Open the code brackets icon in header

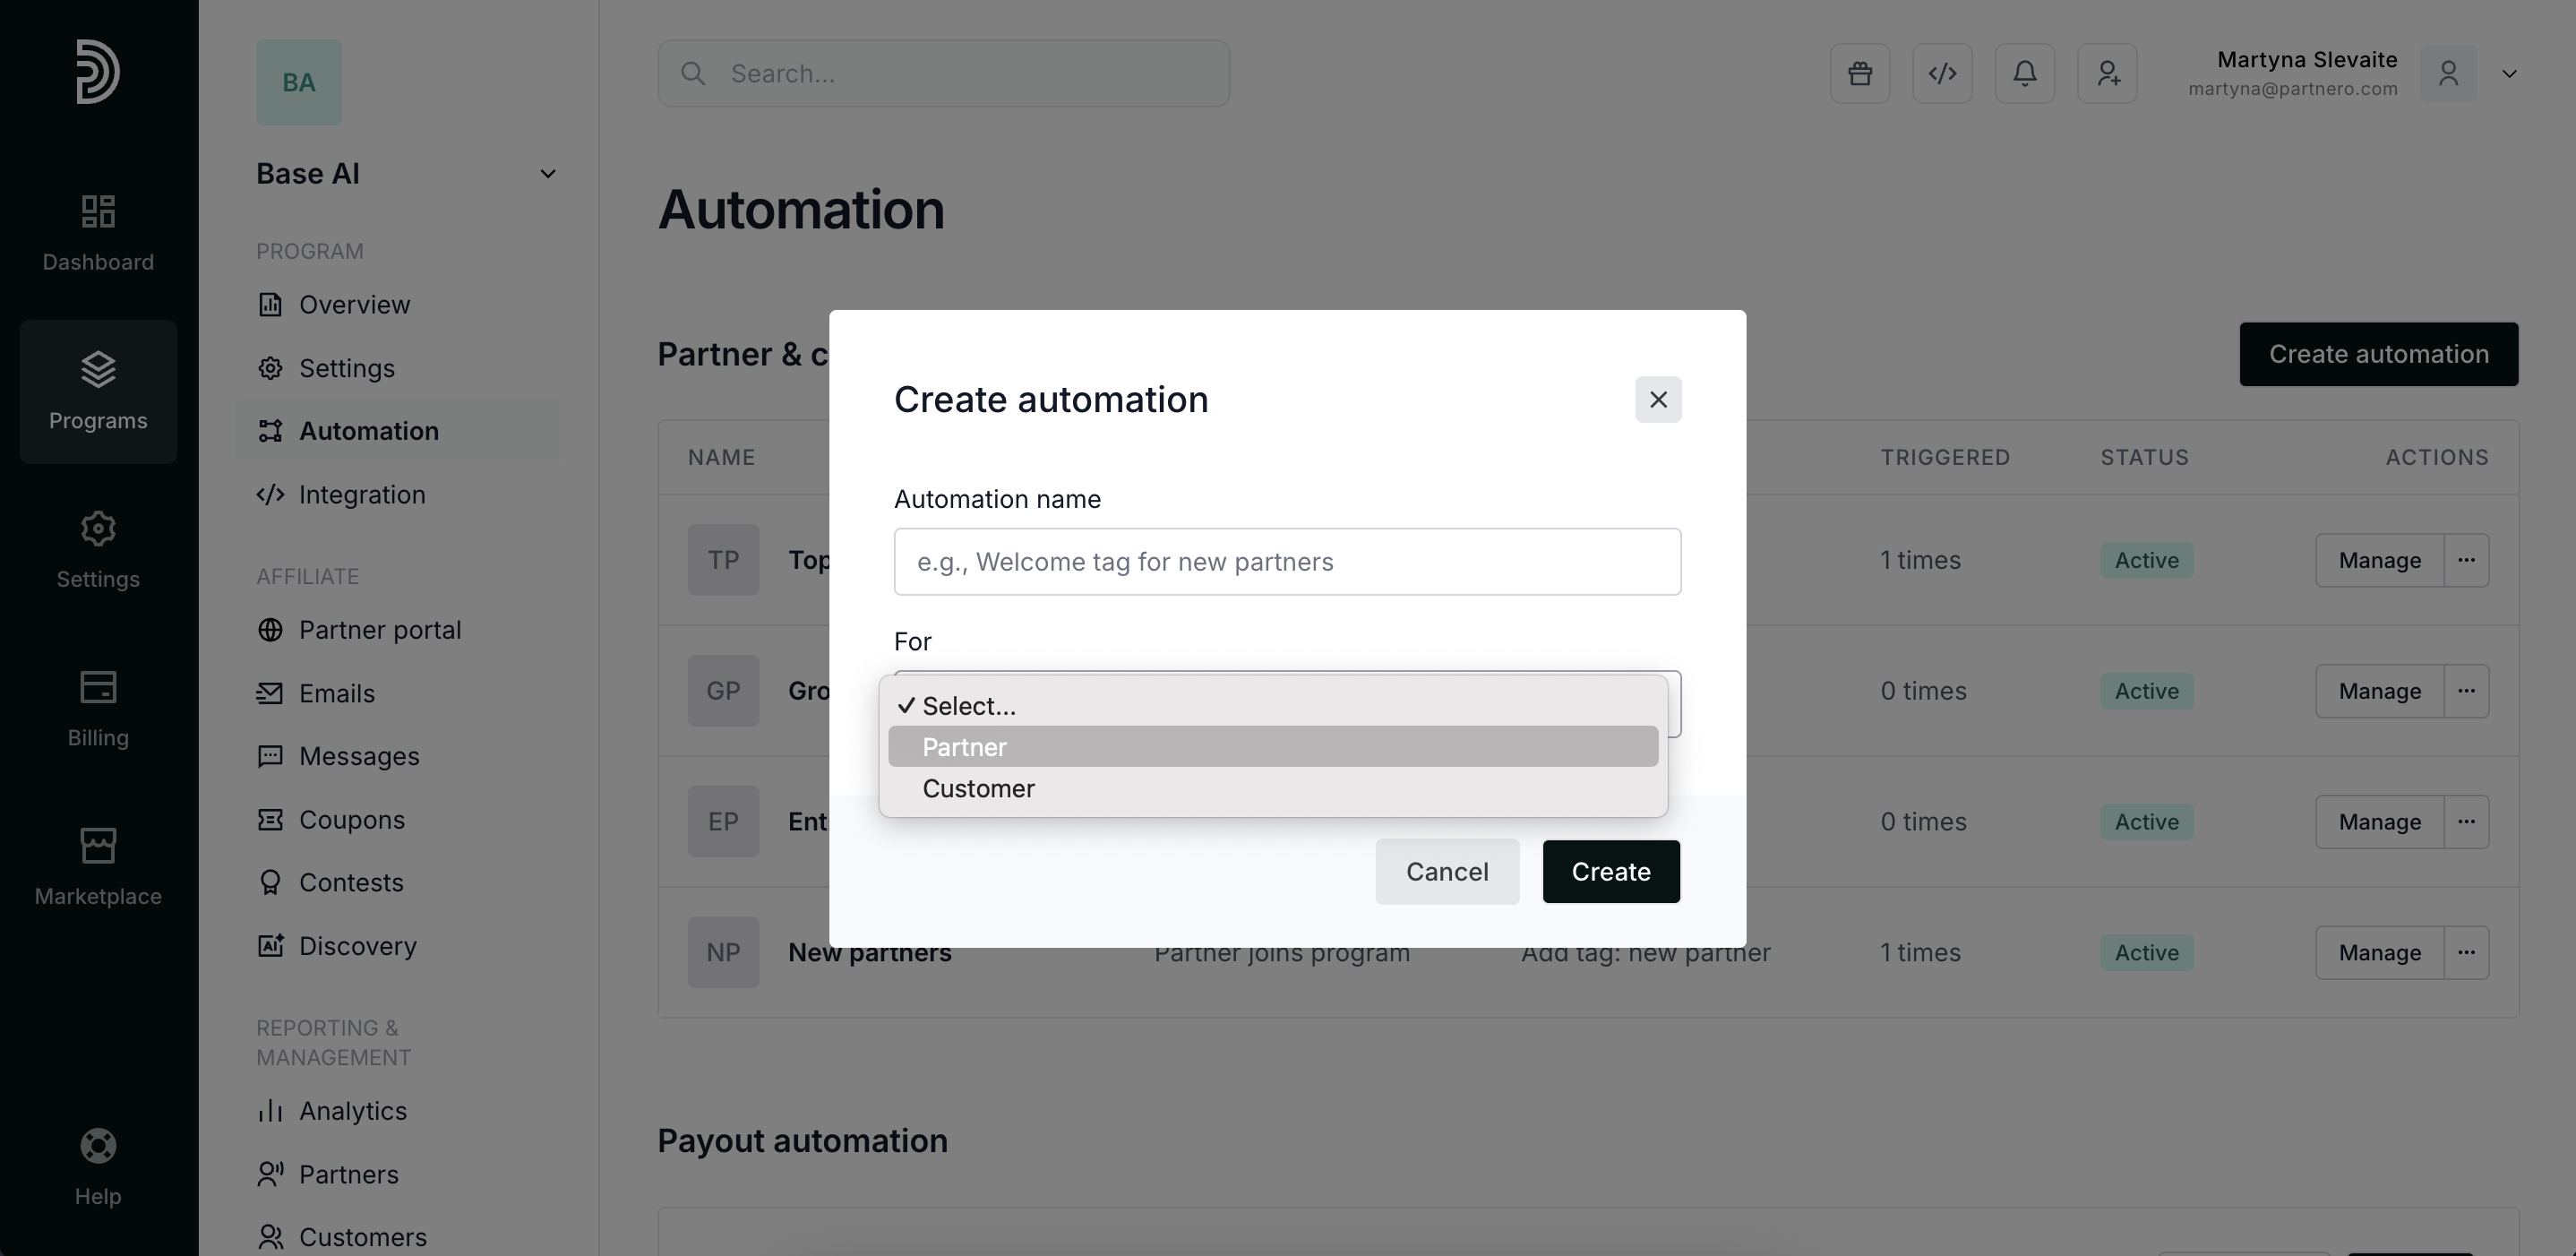click(1941, 73)
